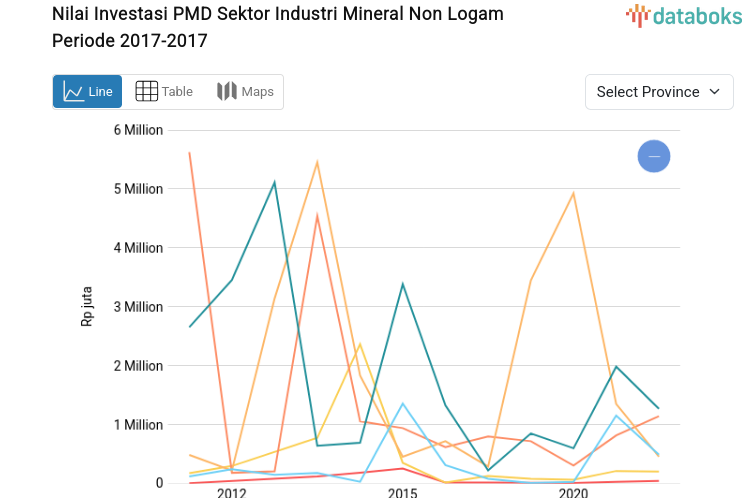The image size is (753, 498).
Task: Click the light blue line peak at 2015
Action: pos(402,403)
